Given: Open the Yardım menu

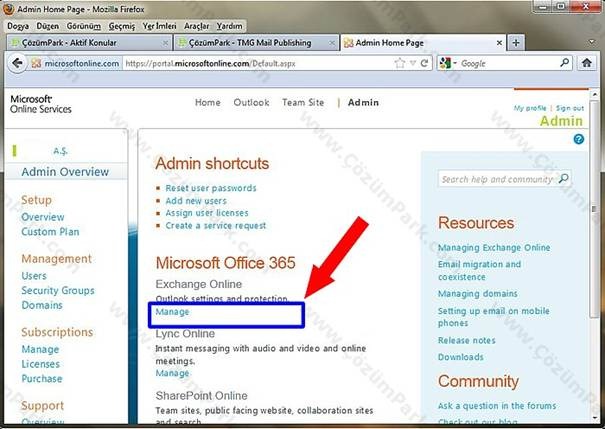Looking at the screenshot, I should [230, 26].
